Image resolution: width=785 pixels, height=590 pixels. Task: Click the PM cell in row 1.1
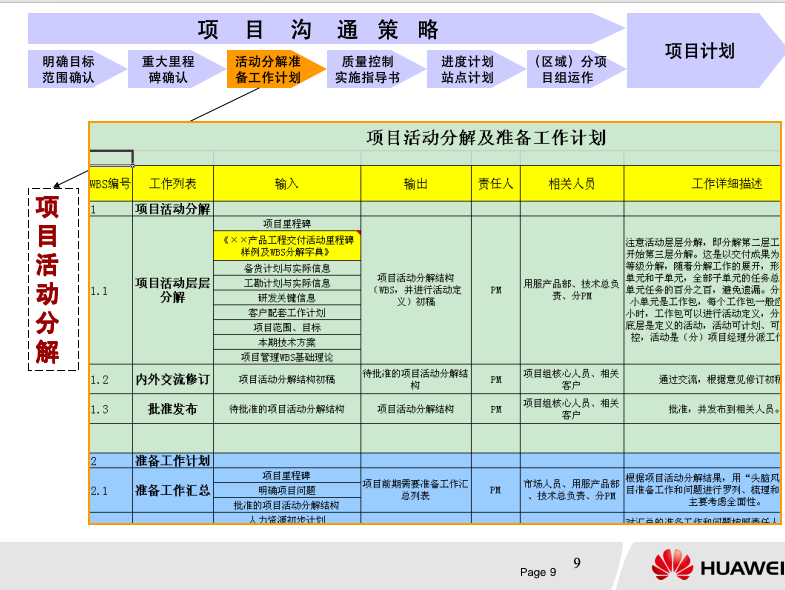pyautogui.click(x=496, y=290)
